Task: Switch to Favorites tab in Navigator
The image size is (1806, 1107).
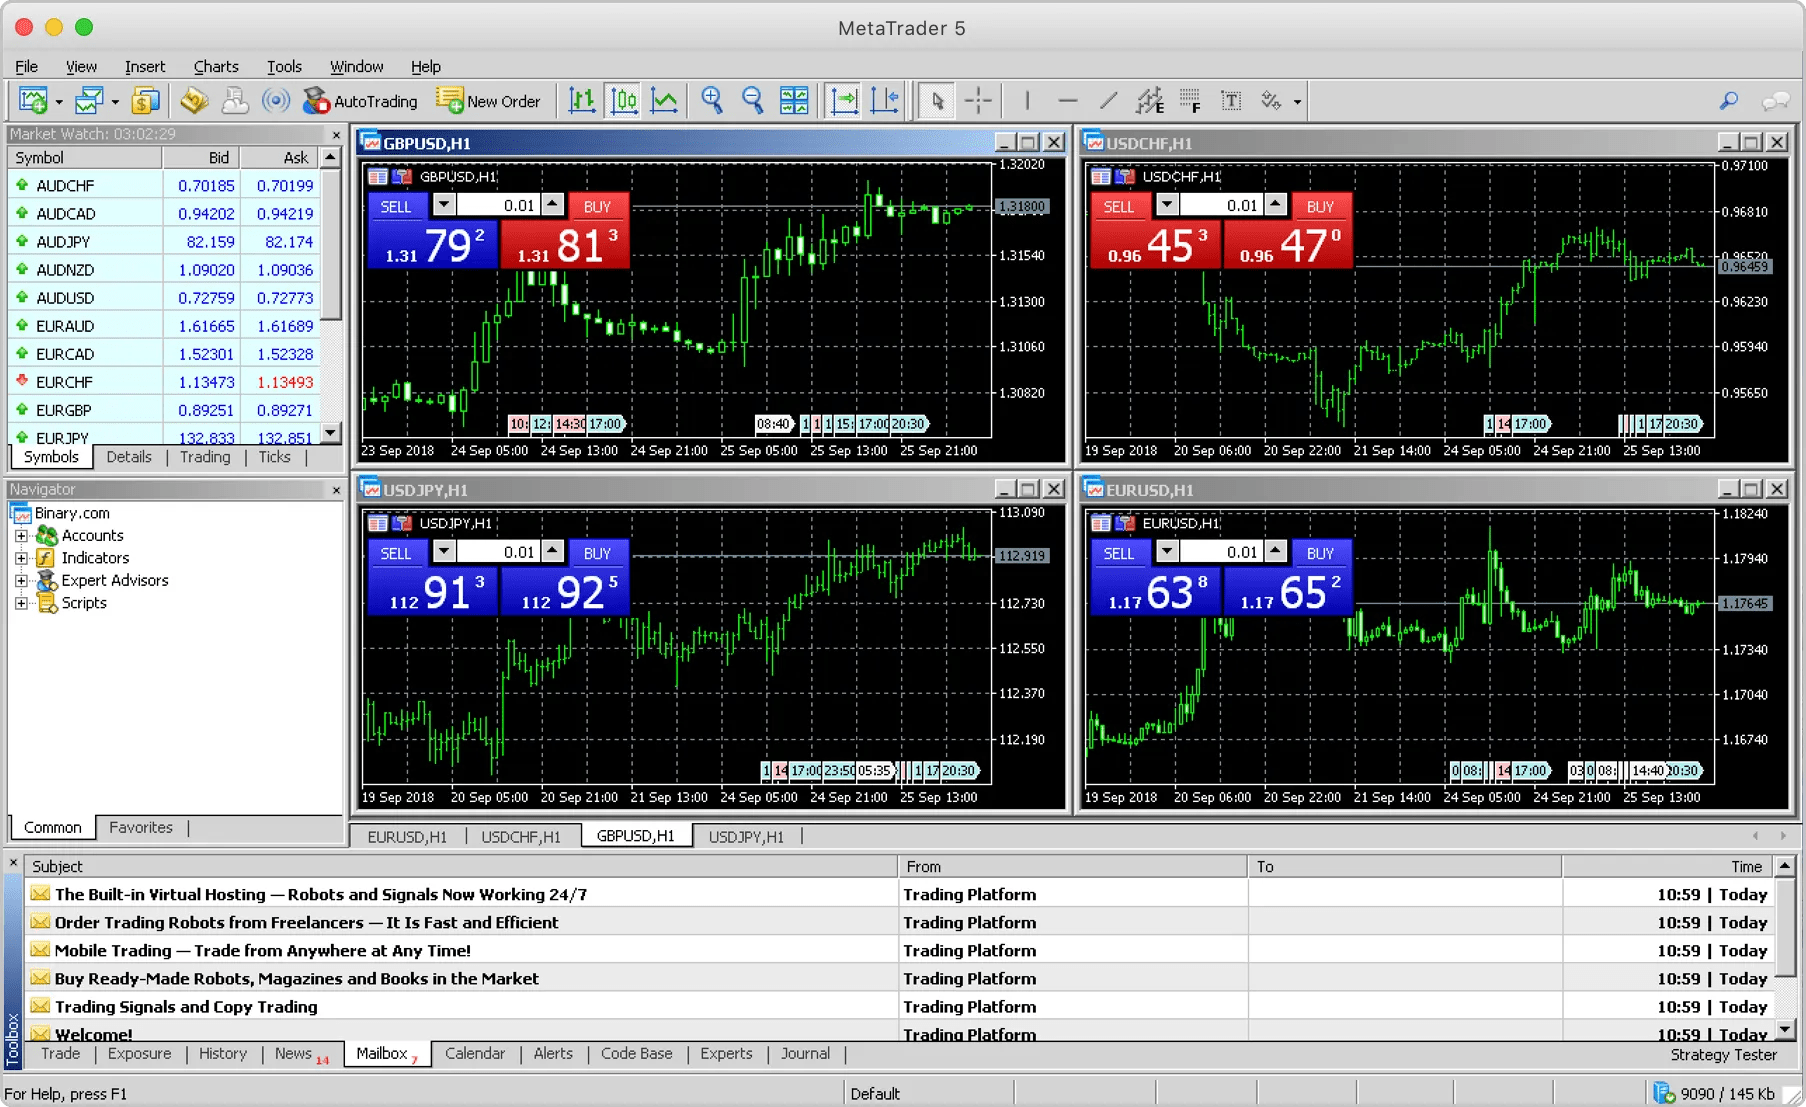Action: pos(141,827)
